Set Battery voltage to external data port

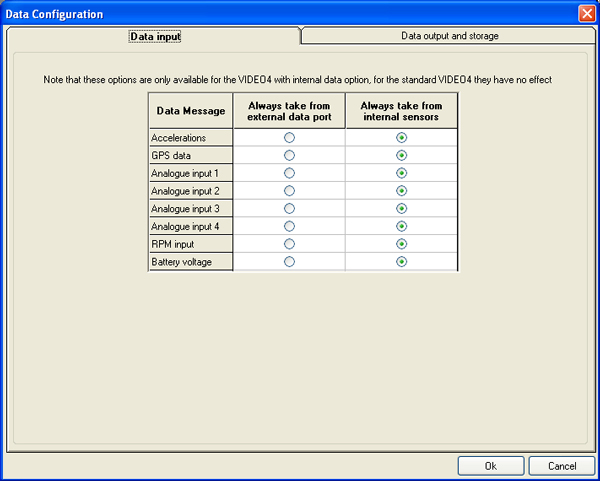(x=289, y=262)
